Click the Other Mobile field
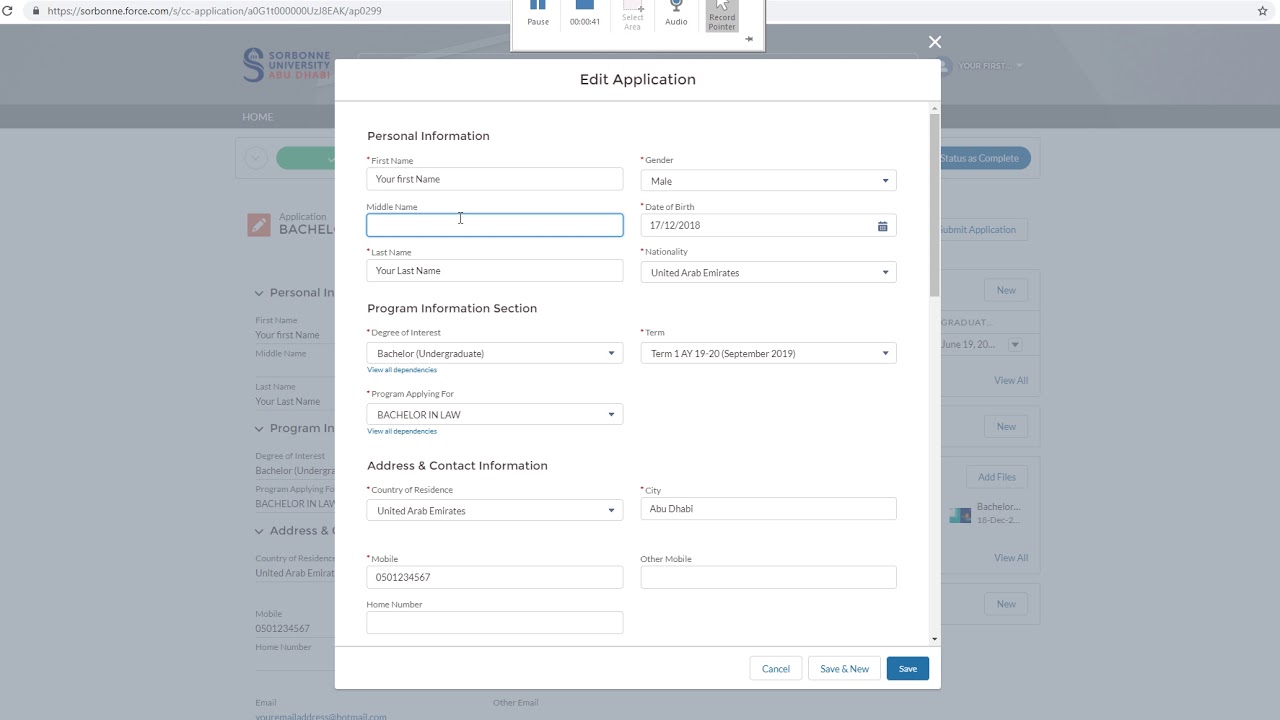 coord(768,577)
